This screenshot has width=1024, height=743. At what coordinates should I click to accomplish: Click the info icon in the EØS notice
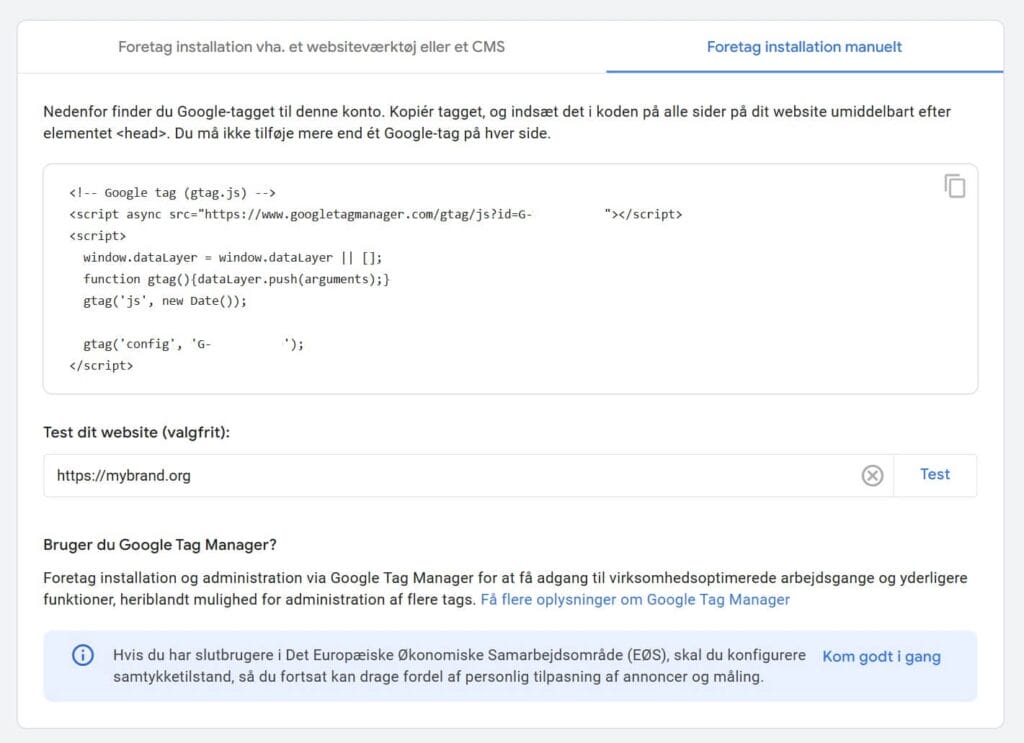pyautogui.click(x=82, y=655)
